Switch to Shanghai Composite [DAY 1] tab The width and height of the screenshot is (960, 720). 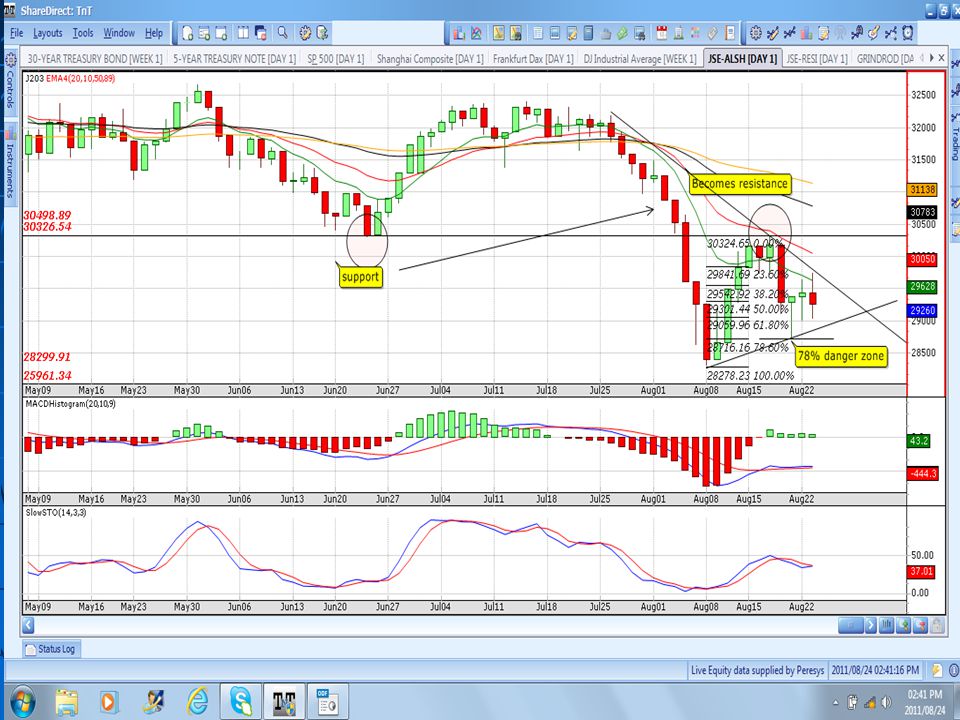coord(430,59)
